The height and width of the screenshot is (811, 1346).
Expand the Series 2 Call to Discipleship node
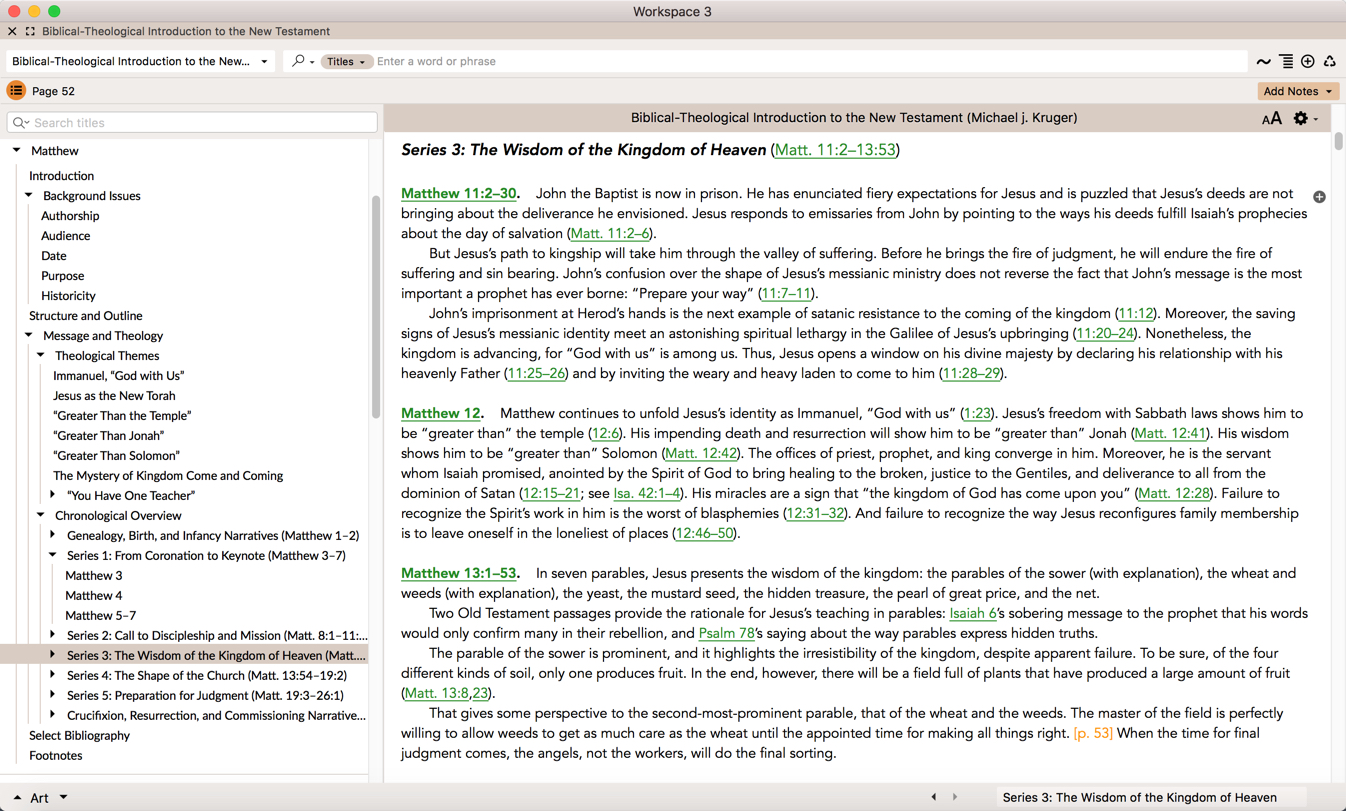coord(53,635)
